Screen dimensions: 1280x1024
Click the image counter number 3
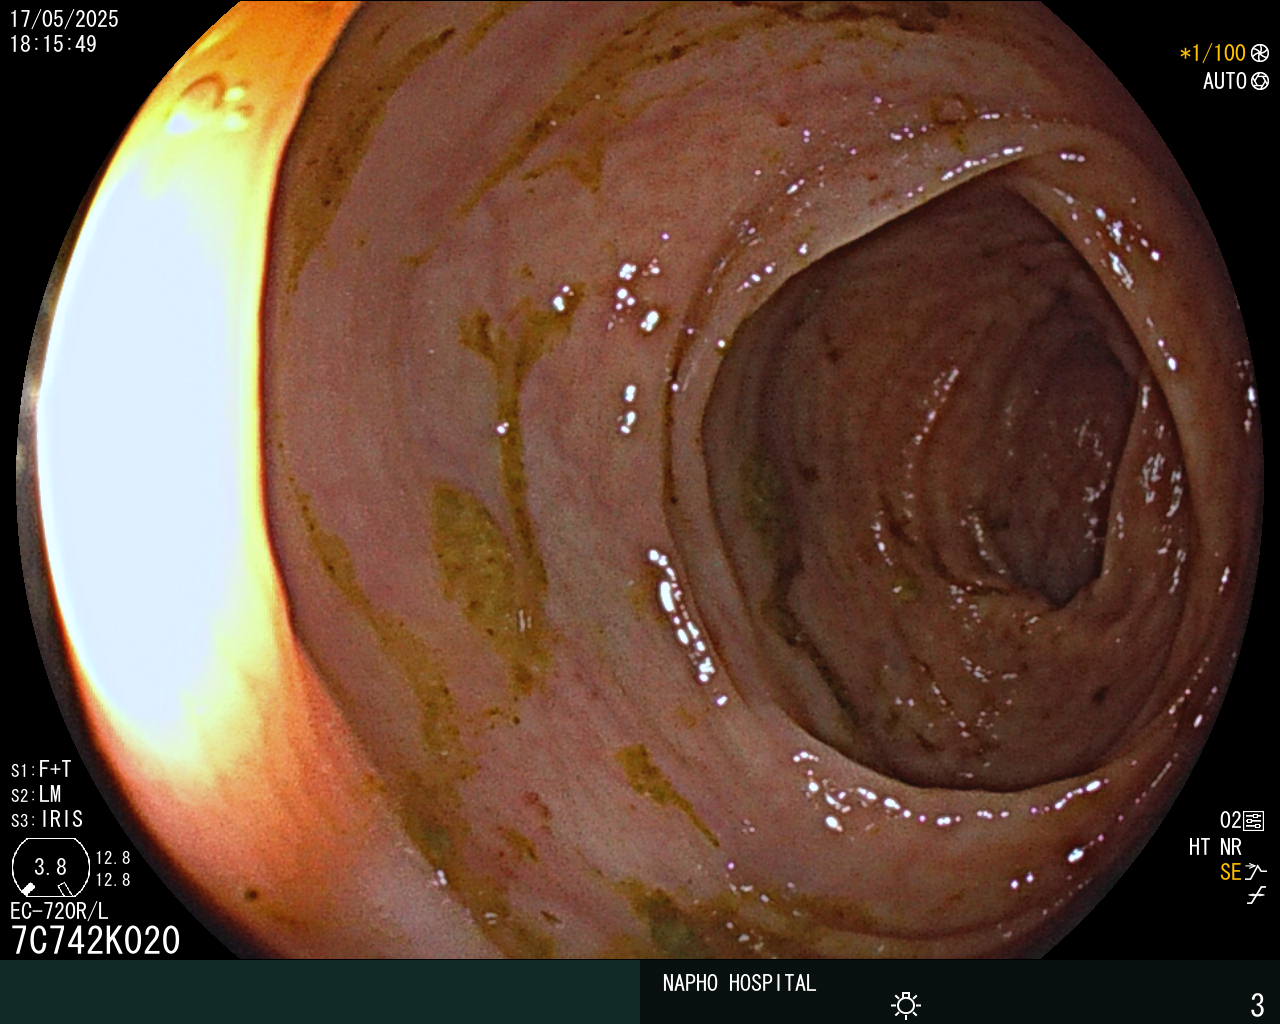[1257, 1004]
